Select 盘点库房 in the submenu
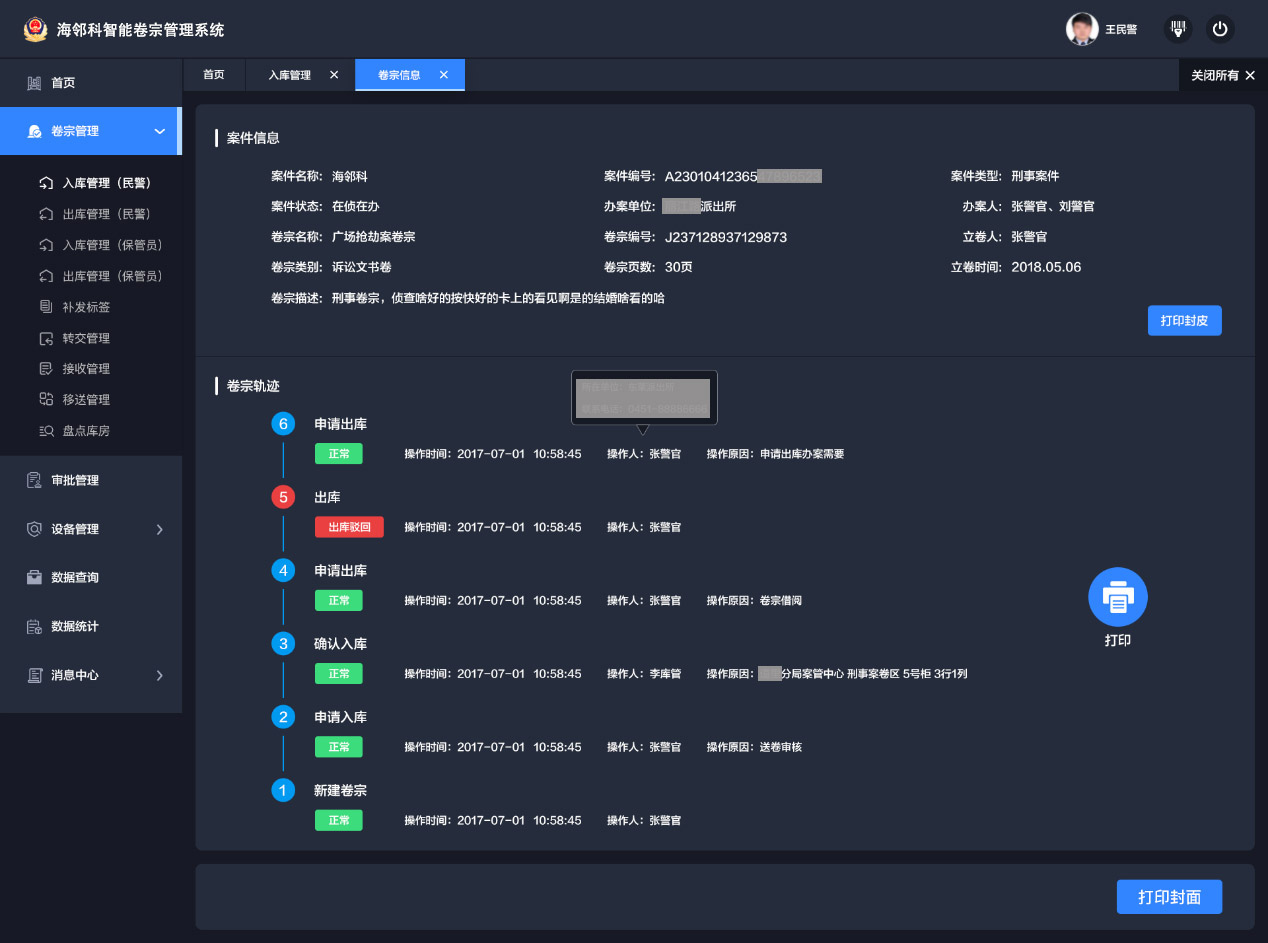1268x943 pixels. [86, 430]
